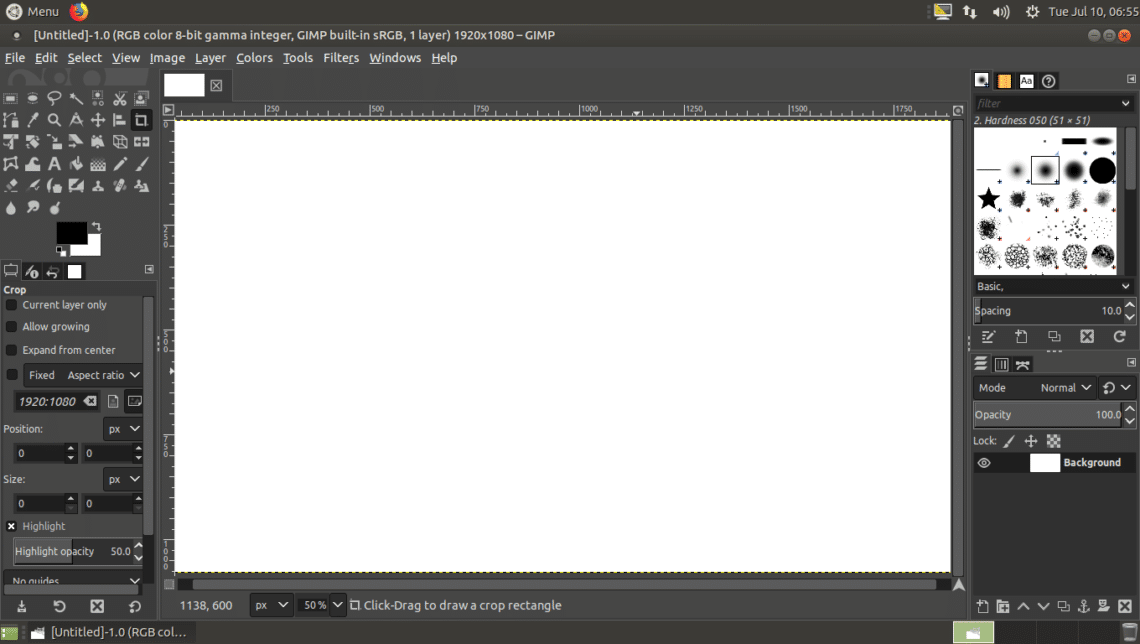Toggle lock position and size icon

click(x=1031, y=441)
